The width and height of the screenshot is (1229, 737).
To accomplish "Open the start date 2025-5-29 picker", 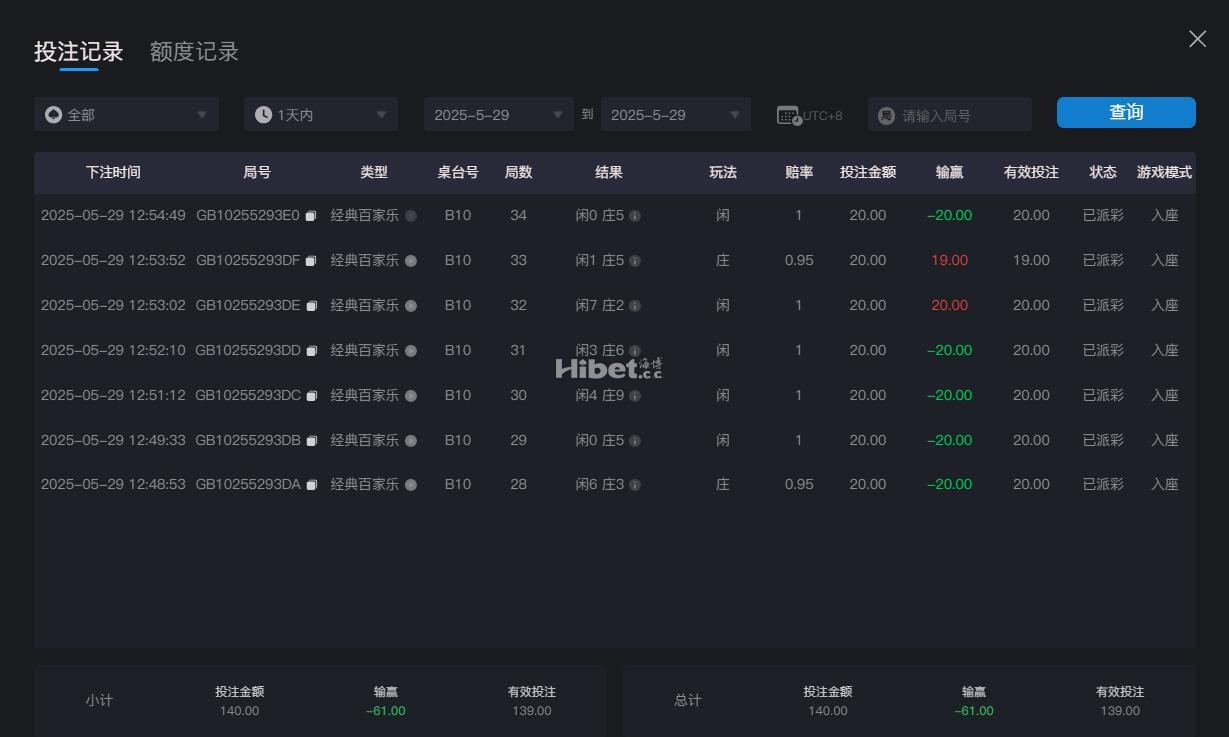I will point(498,115).
